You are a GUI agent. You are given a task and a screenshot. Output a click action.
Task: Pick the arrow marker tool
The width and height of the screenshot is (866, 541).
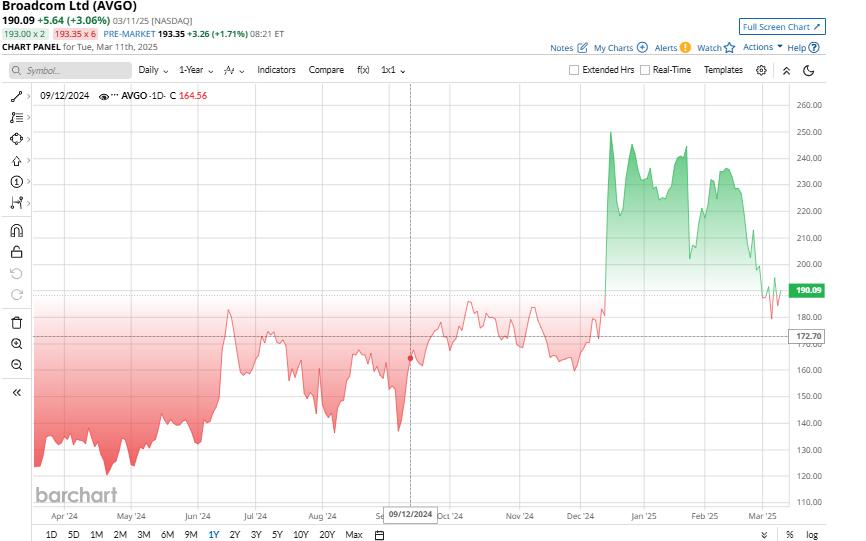16,161
